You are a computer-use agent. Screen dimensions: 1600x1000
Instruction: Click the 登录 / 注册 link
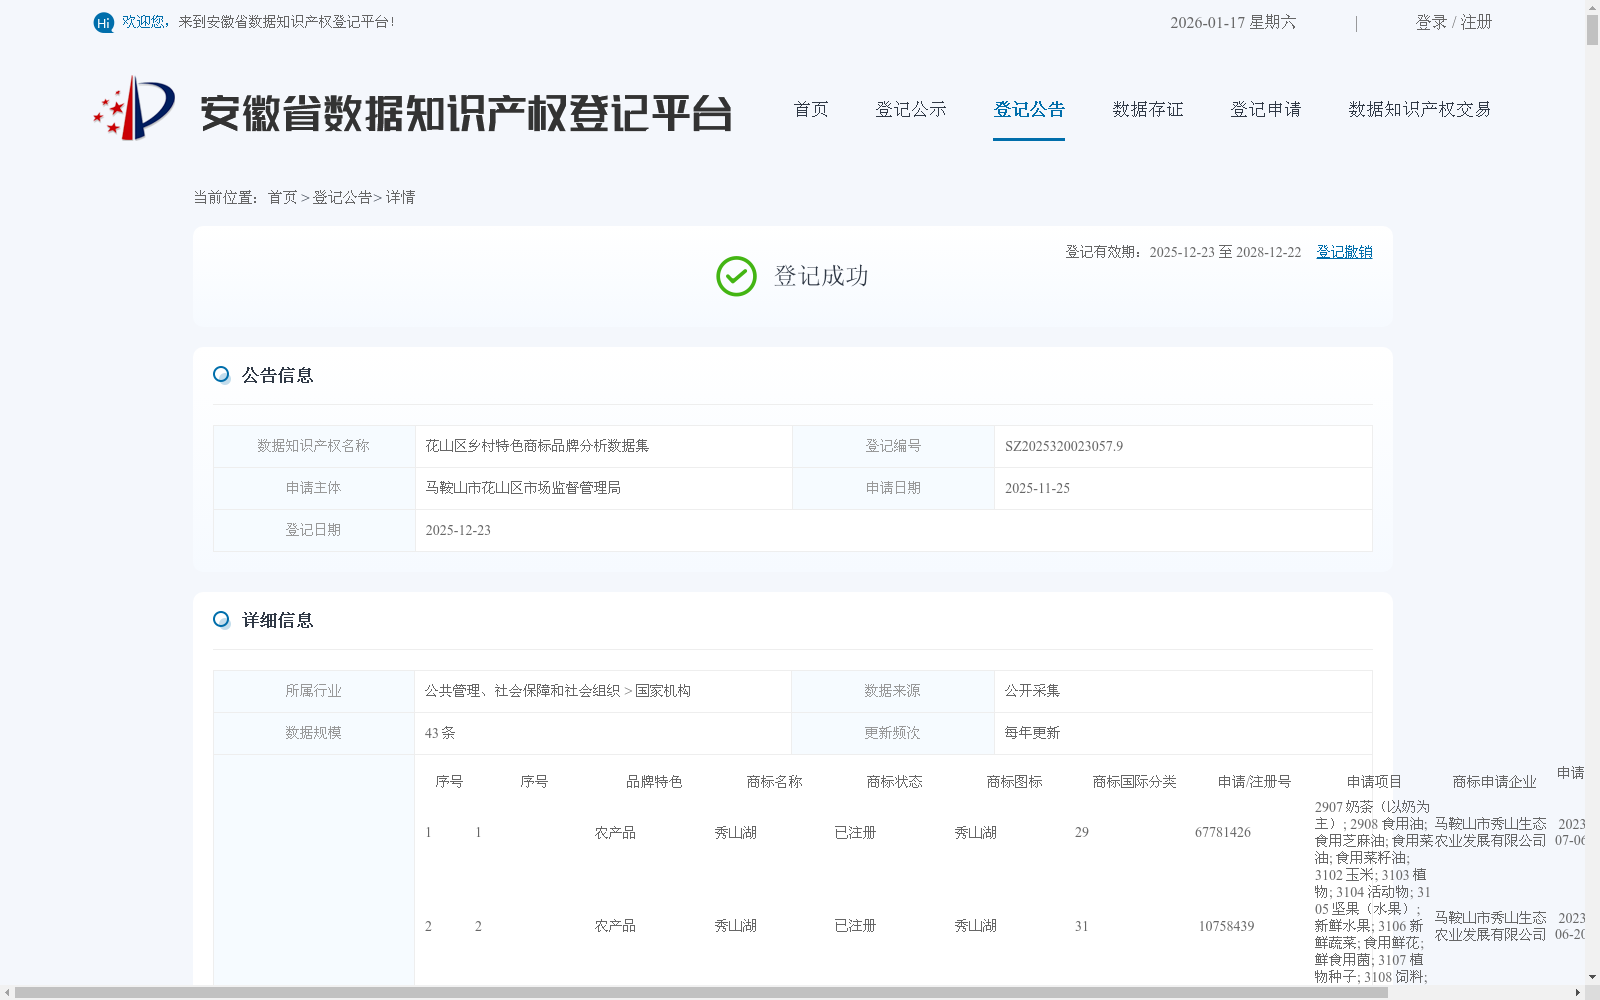(x=1454, y=22)
